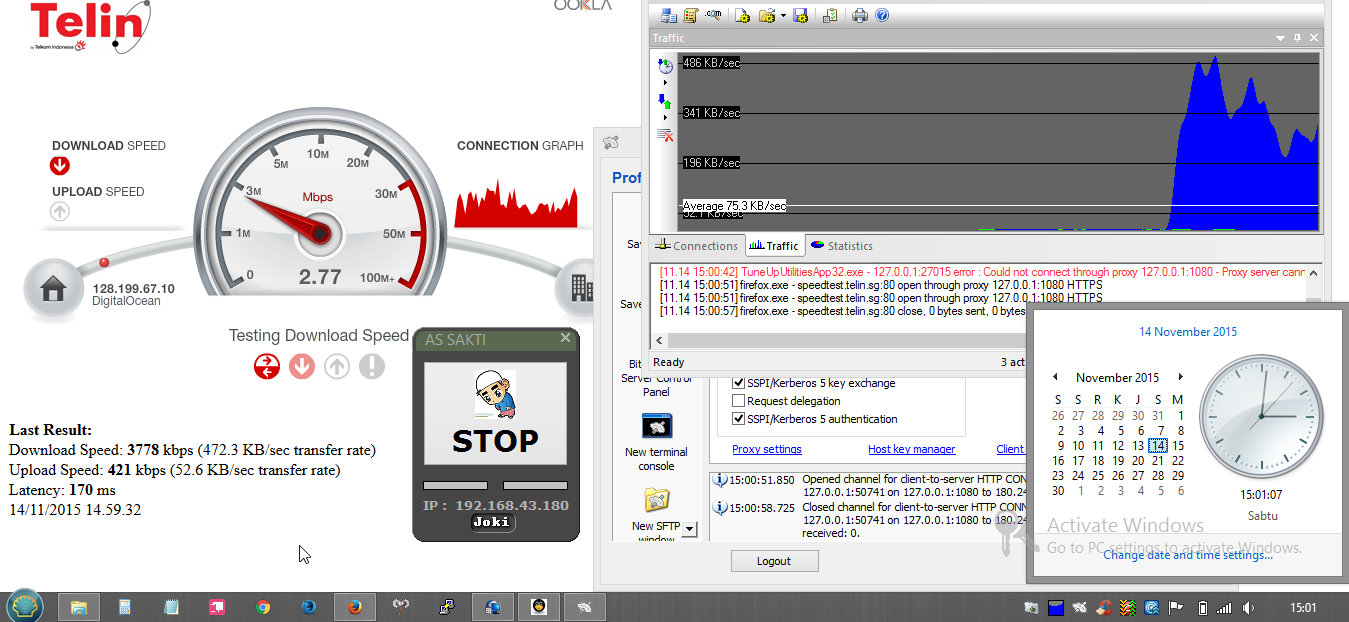This screenshot has height=622, width=1349.
Task: Click the red connection graph
Action: pos(516,204)
